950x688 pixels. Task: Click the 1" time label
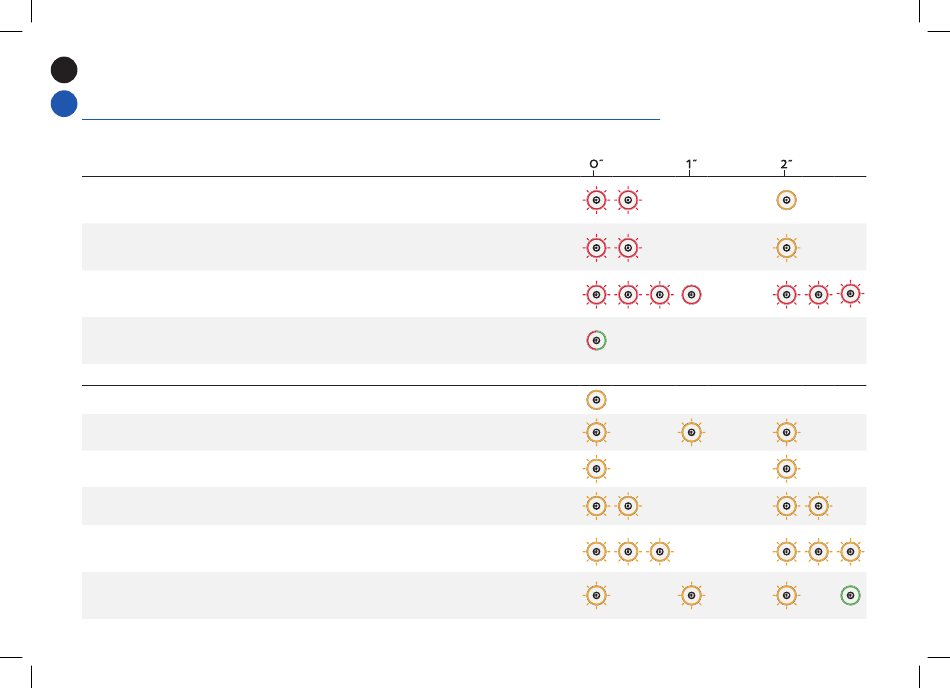691,164
